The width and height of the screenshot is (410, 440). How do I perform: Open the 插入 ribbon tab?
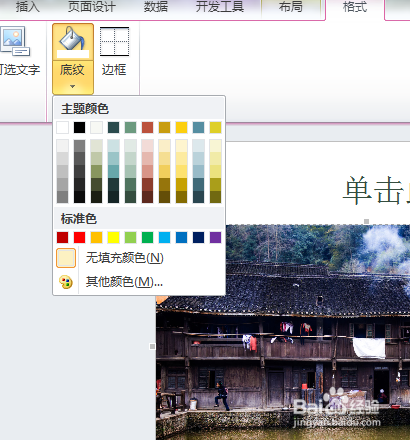pyautogui.click(x=28, y=7)
